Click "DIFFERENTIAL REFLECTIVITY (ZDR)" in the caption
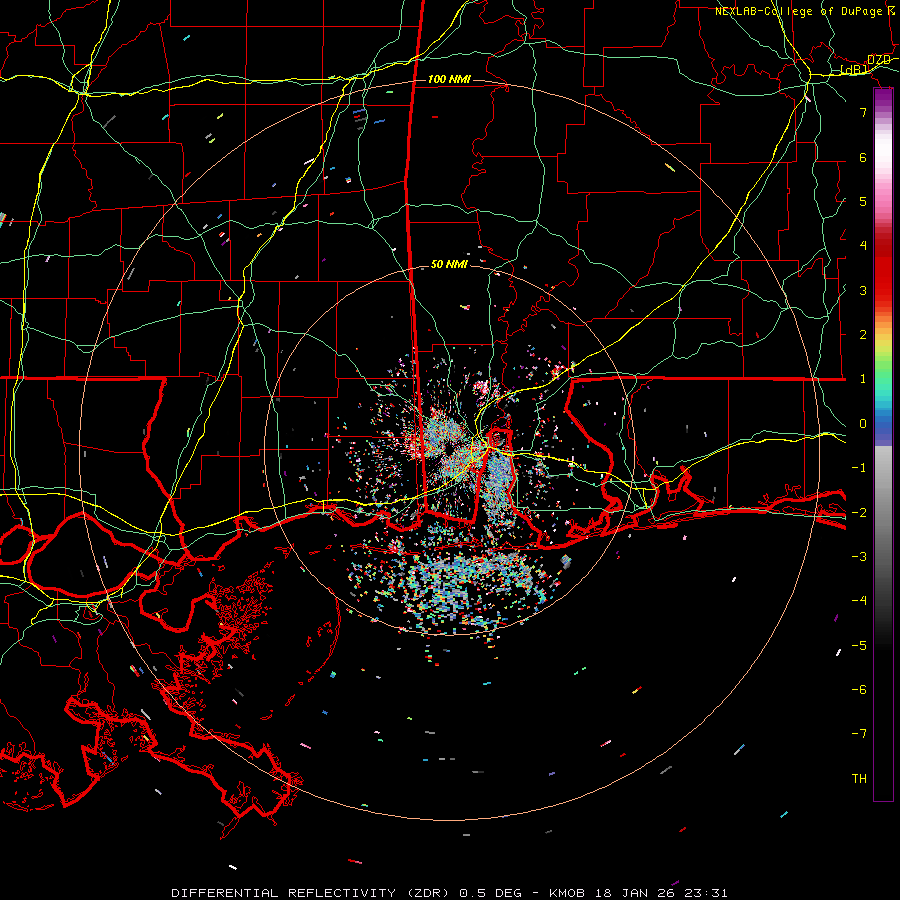 pyautogui.click(x=312, y=893)
